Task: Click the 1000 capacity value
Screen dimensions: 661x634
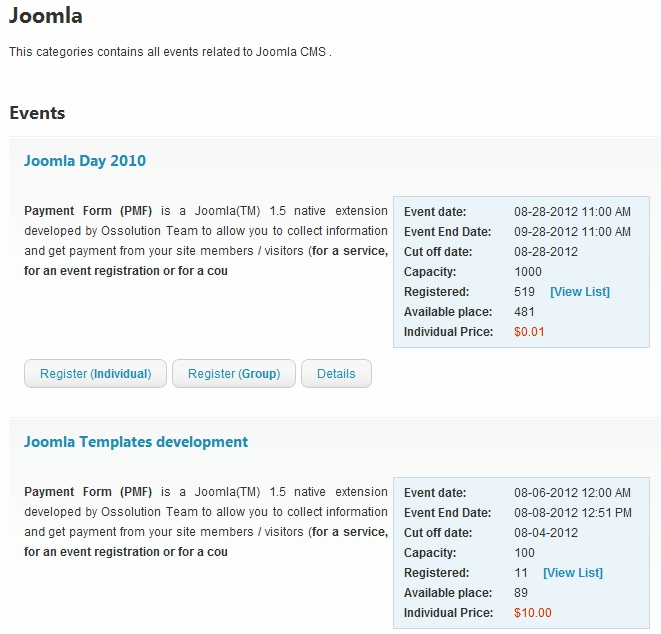Action: pos(528,272)
